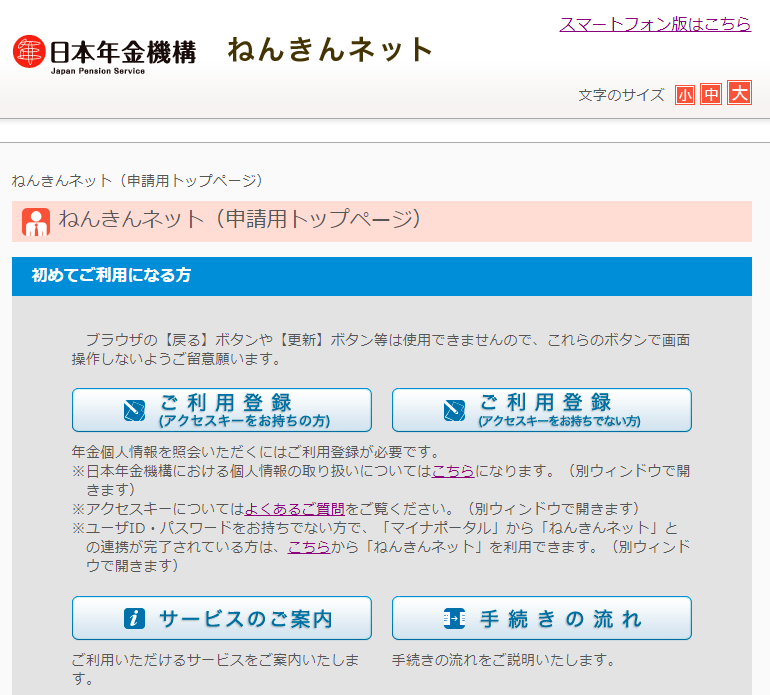Click the 手続きの流れ button

(542, 618)
